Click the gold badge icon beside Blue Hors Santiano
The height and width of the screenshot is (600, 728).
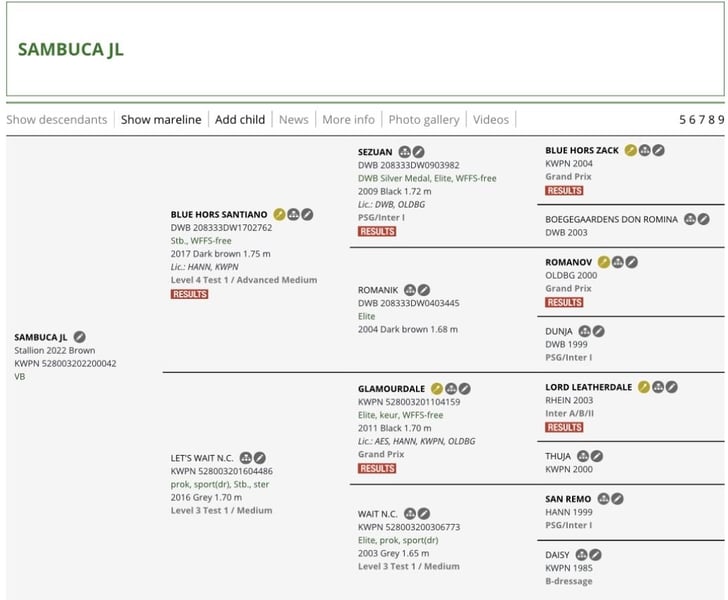click(279, 214)
